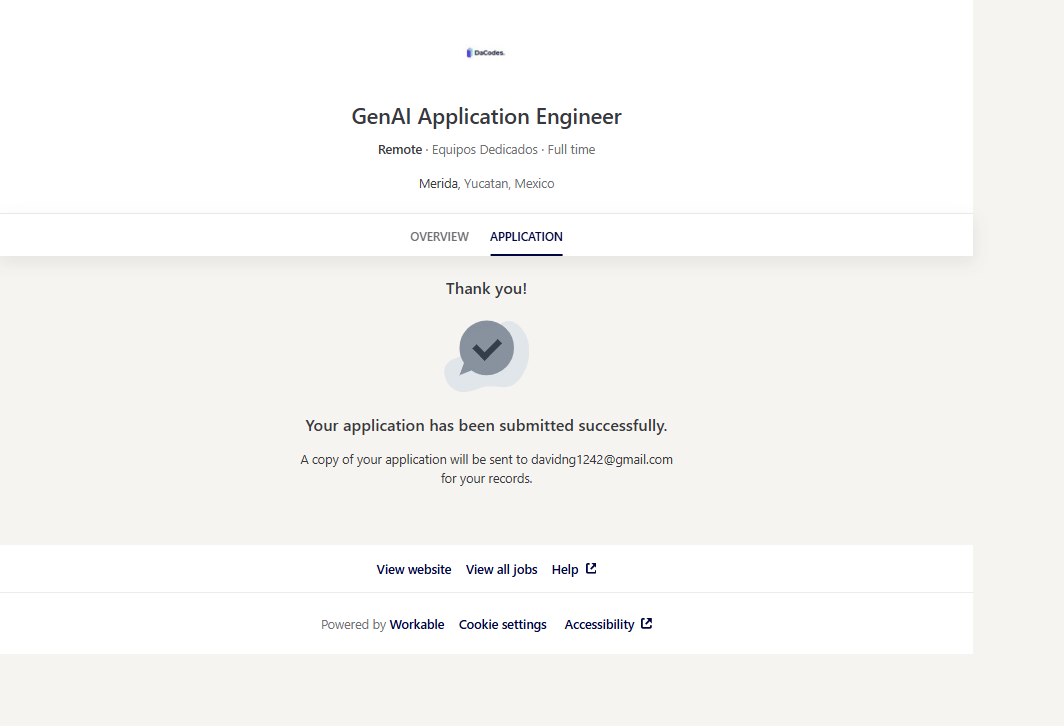Click the Equipos Dedicados department text

pyautogui.click(x=485, y=150)
